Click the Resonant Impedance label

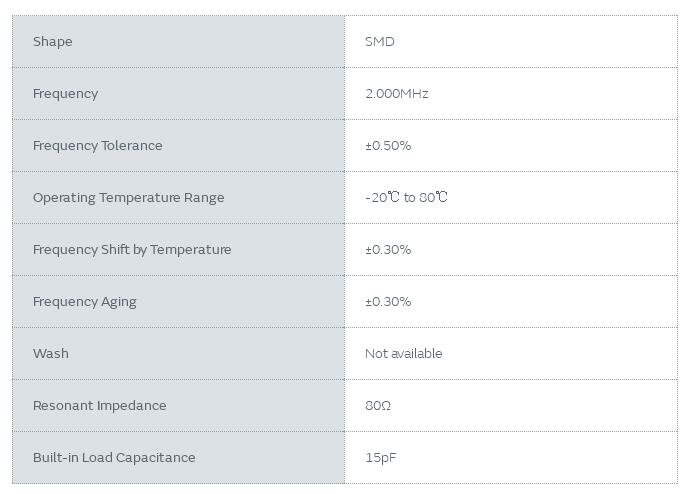[99, 405]
